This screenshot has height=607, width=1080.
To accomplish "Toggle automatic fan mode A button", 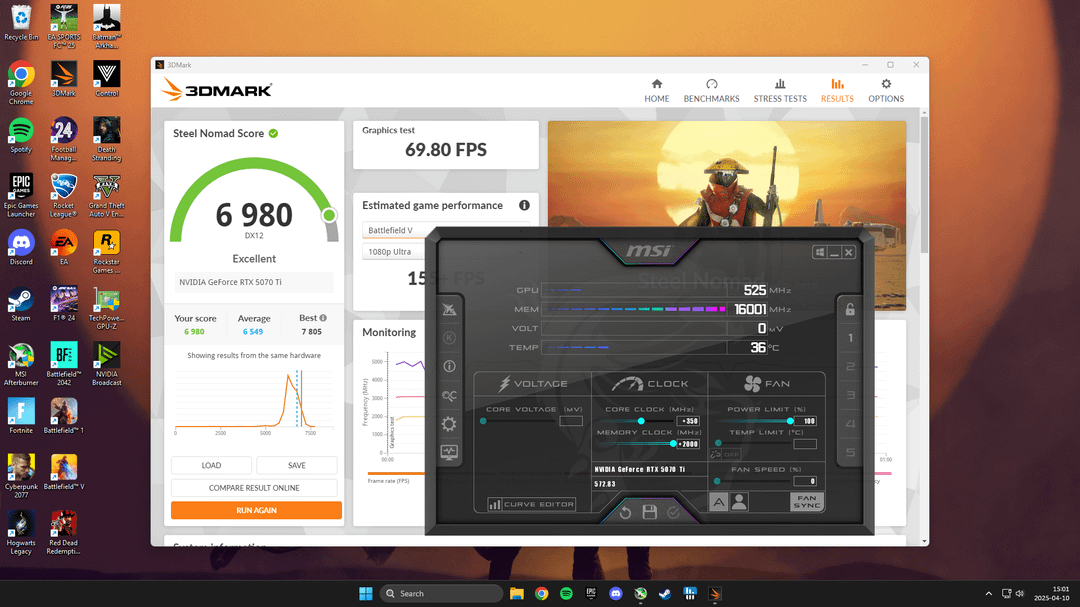I will pyautogui.click(x=718, y=502).
